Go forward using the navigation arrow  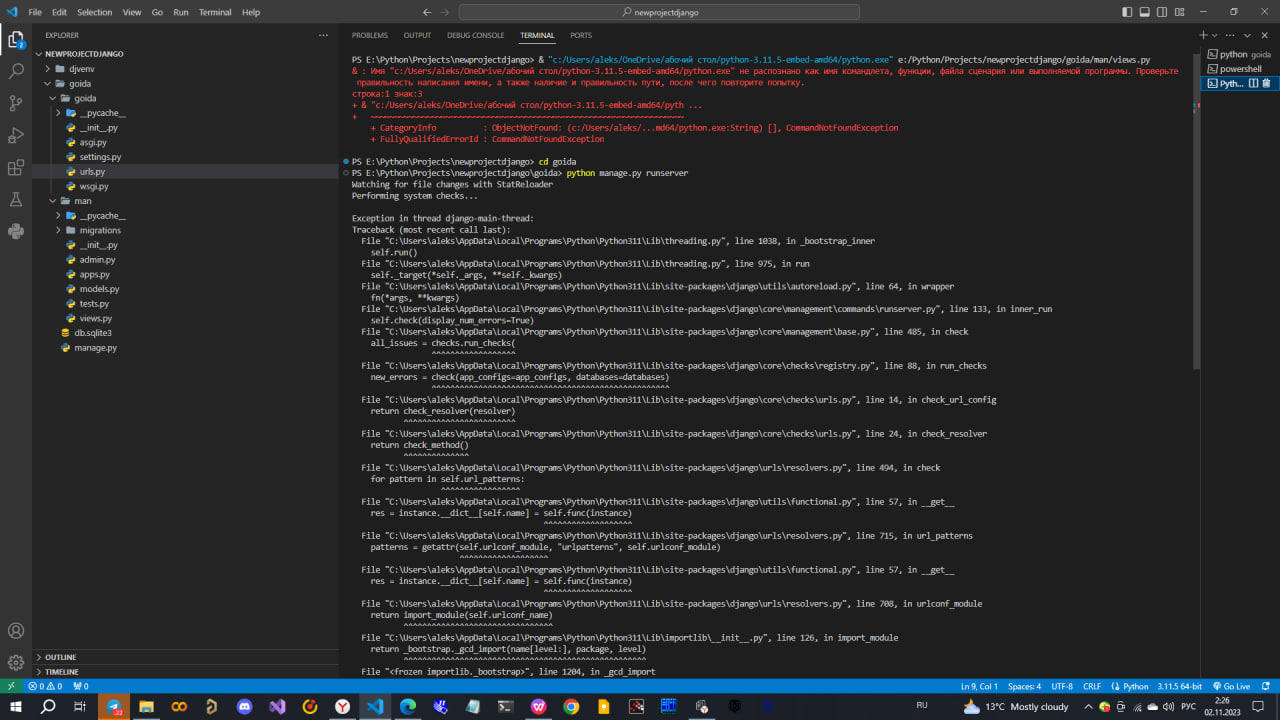pyautogui.click(x=446, y=12)
